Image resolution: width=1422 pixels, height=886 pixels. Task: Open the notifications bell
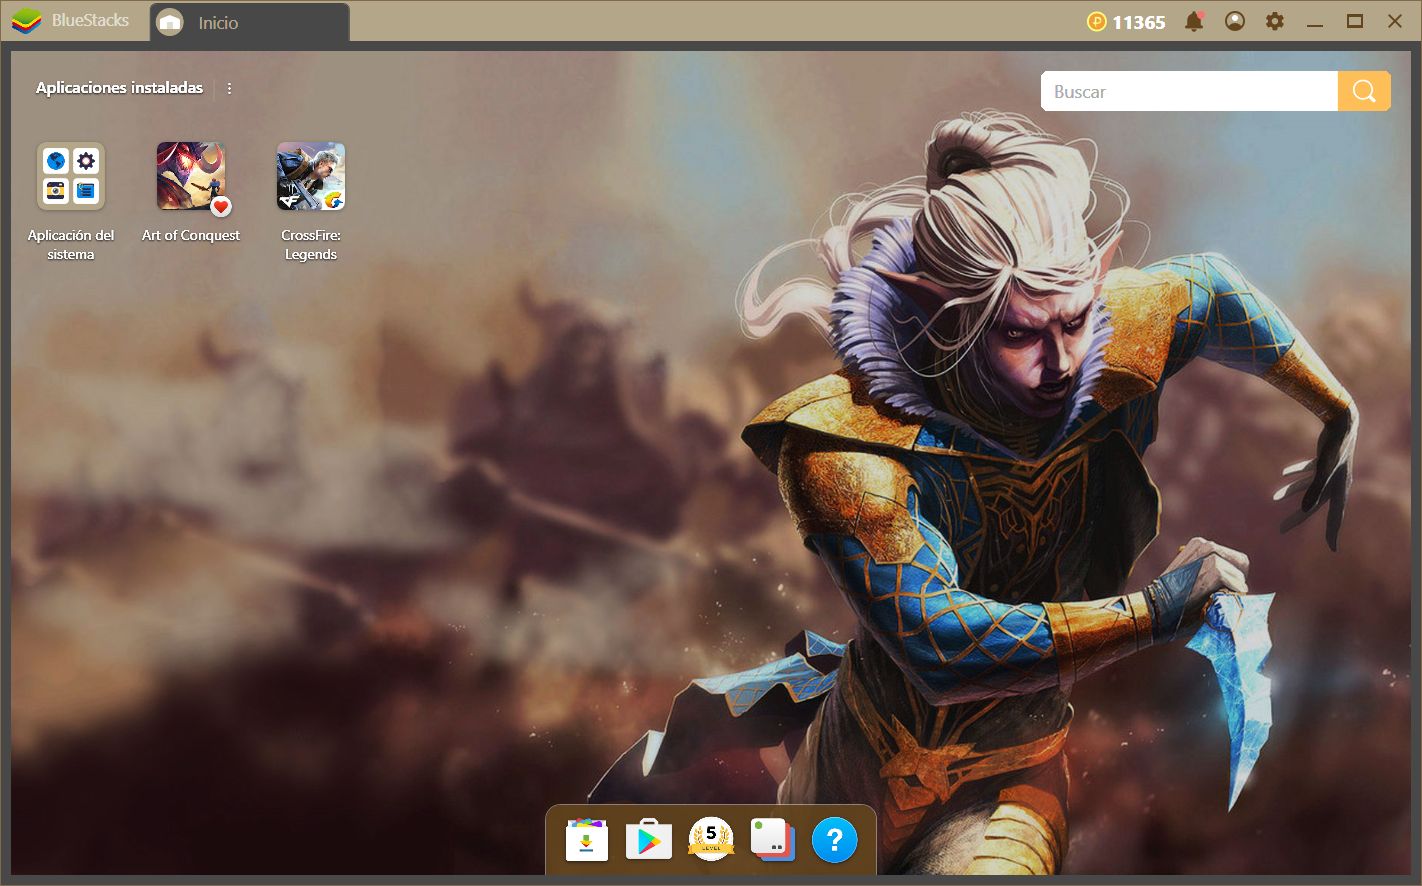(x=1194, y=21)
